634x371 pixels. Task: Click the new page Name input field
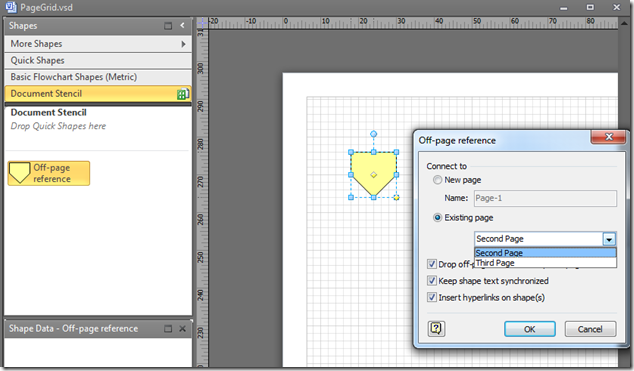click(545, 198)
